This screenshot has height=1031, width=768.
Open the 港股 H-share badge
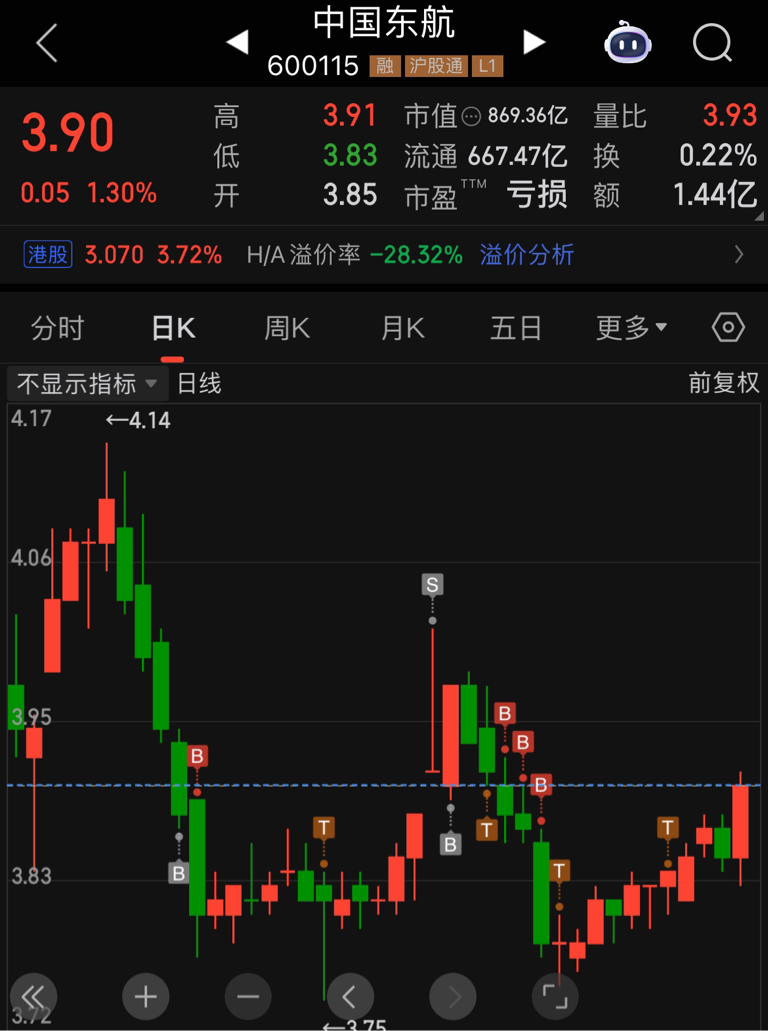coord(48,254)
